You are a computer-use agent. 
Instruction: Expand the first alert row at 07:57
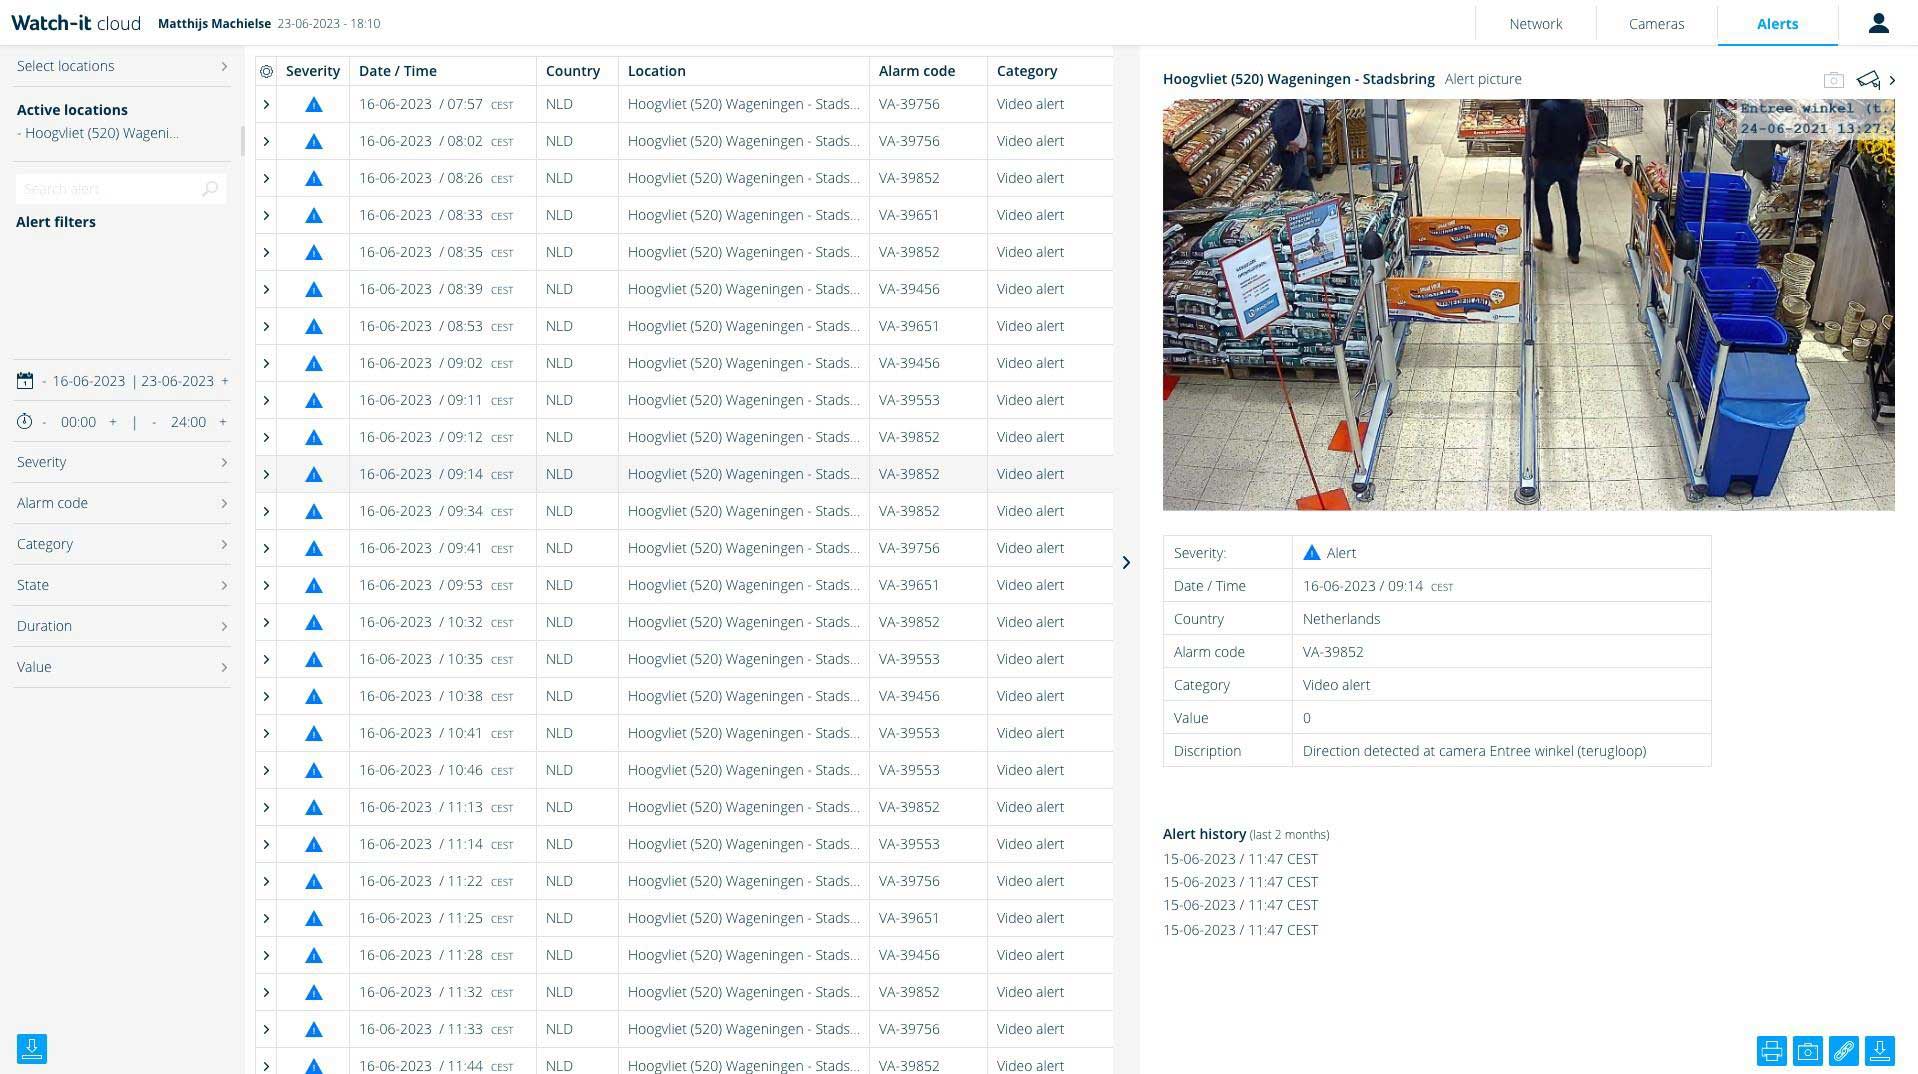coord(266,104)
